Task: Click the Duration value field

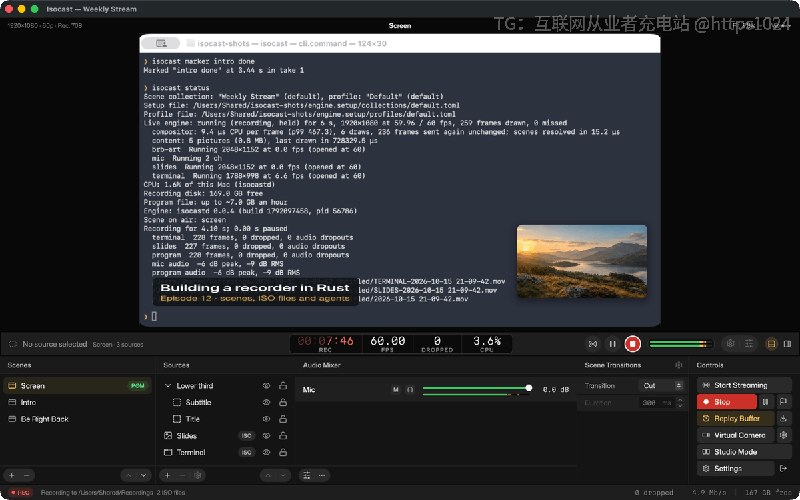Action: 657,403
